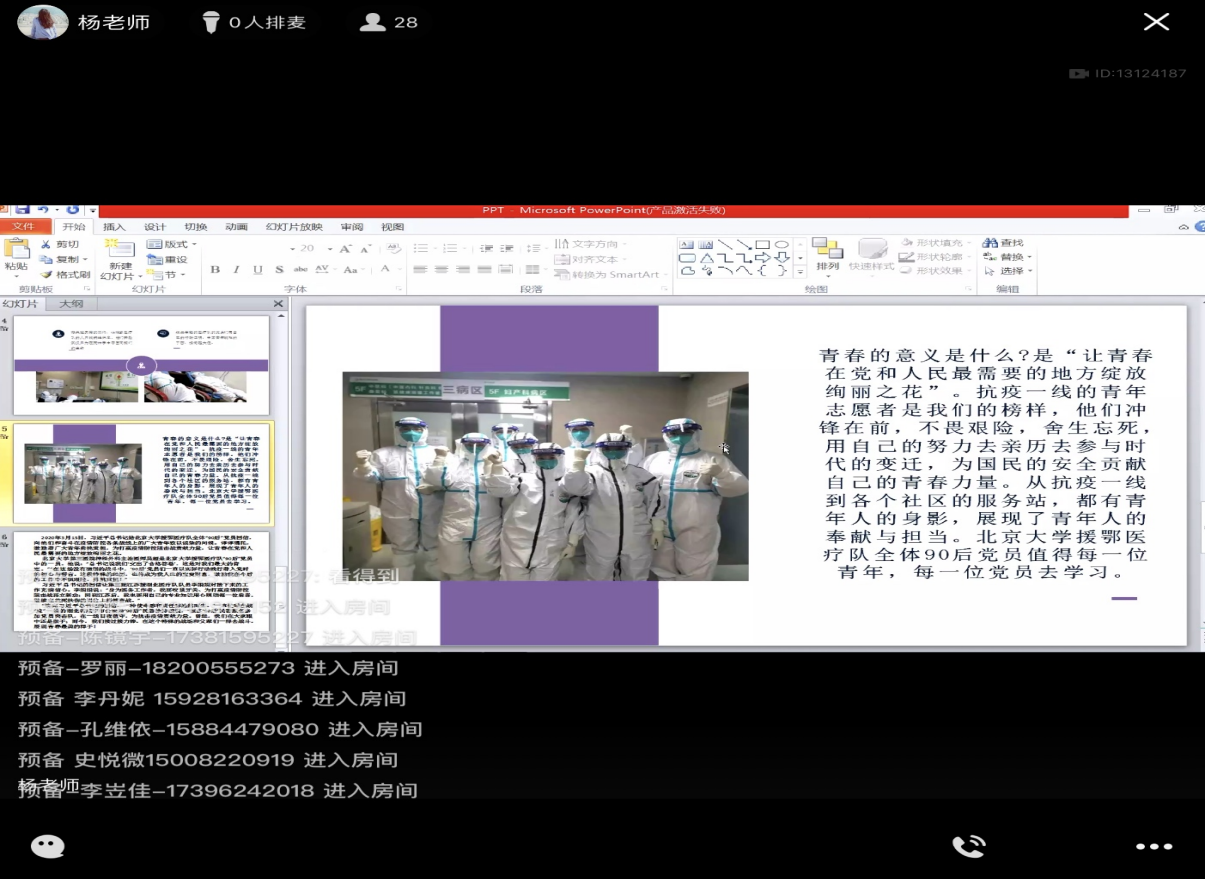
Task: Click the Reset (重设) button
Action: pyautogui.click(x=168, y=259)
